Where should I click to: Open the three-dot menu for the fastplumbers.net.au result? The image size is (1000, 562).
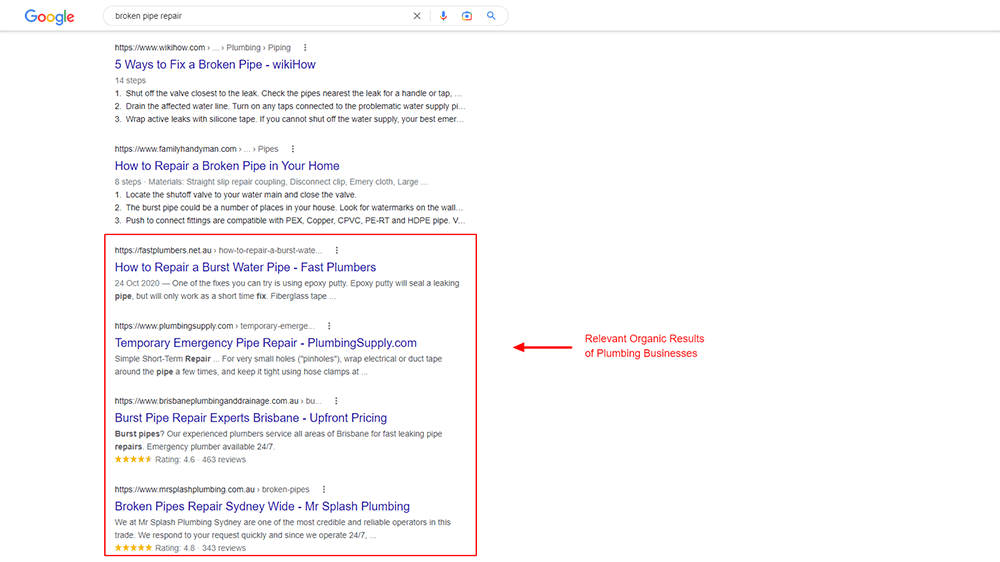pyautogui.click(x=337, y=251)
